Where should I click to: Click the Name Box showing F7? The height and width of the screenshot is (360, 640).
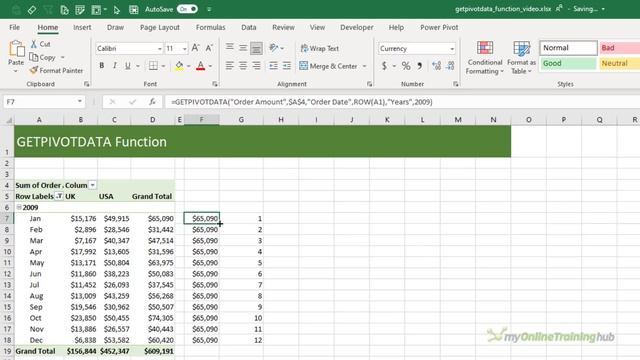point(39,102)
